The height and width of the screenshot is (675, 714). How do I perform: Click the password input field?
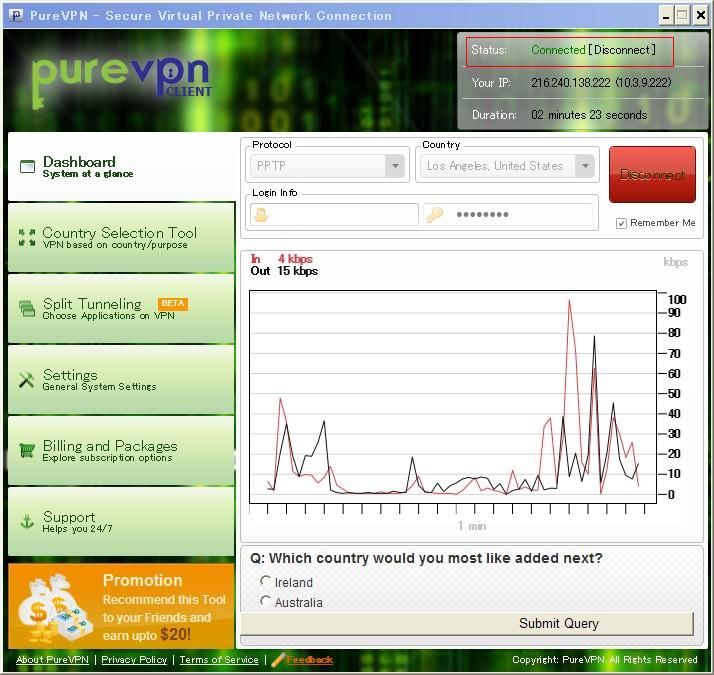pyautogui.click(x=508, y=215)
